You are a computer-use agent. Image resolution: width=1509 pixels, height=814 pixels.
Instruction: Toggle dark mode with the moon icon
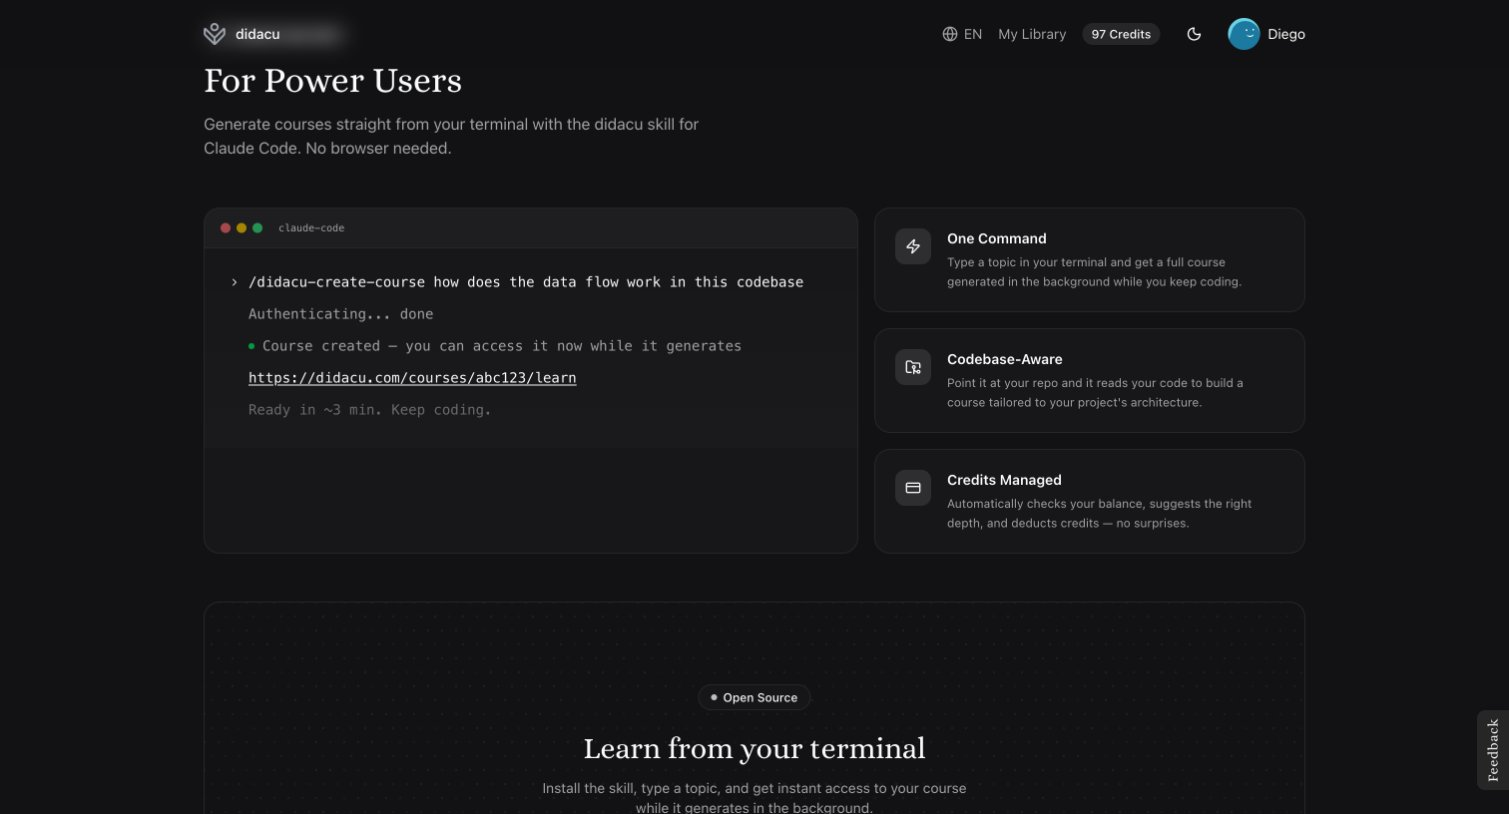click(x=1194, y=33)
